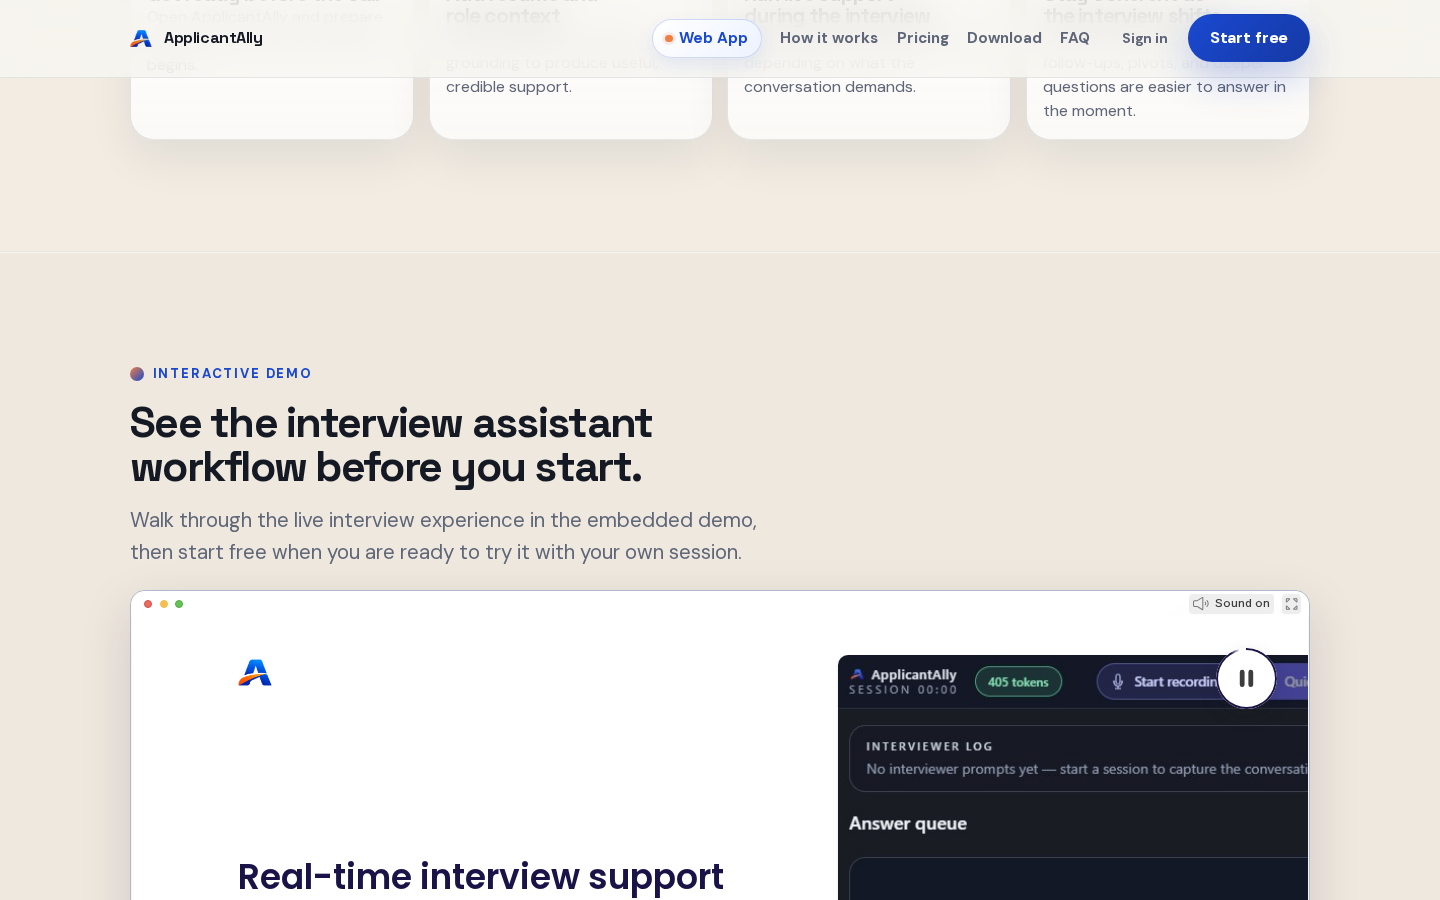This screenshot has height=900, width=1440.
Task: Open the Download nav item
Action: [1004, 38]
